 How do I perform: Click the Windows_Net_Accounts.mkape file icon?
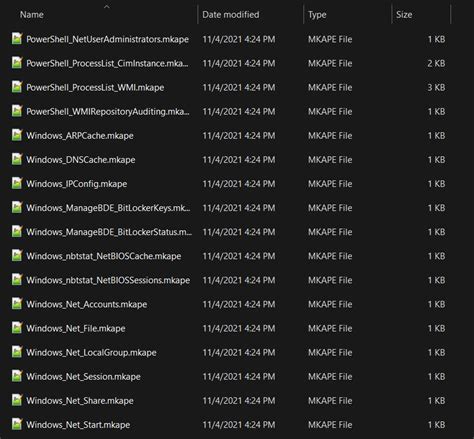coord(17,304)
